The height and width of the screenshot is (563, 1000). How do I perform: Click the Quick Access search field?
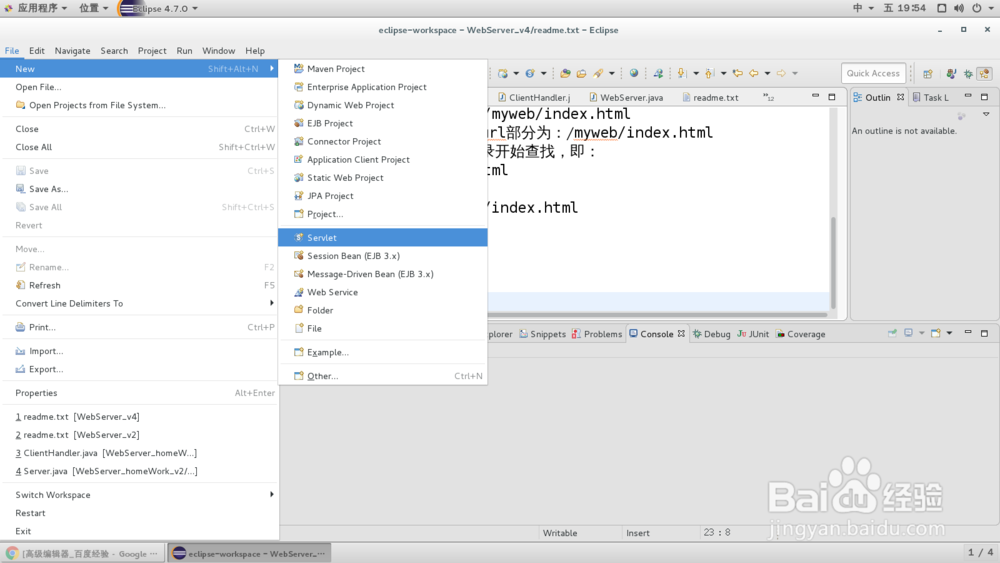click(873, 73)
